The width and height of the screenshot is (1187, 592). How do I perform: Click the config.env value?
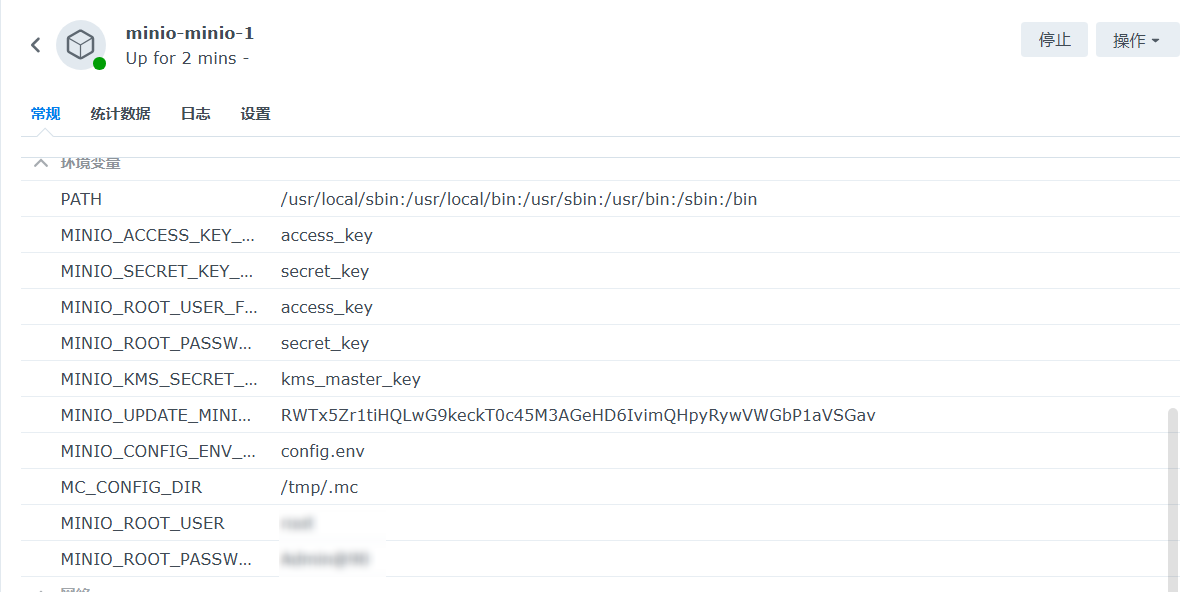point(322,451)
